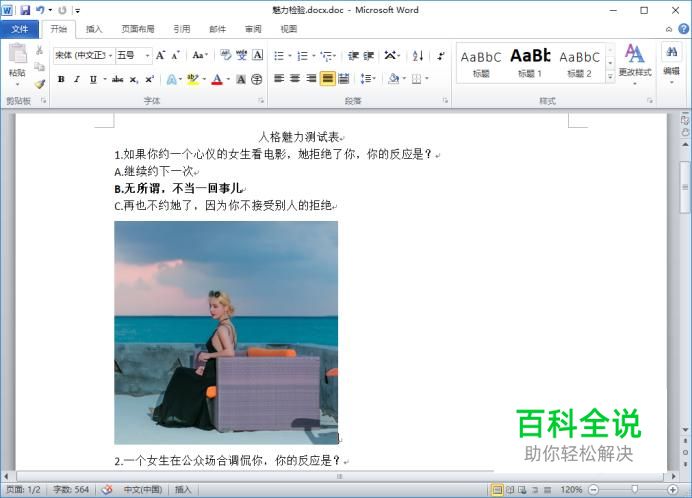Toggle Underline formatting
692x498 pixels.
coord(93,79)
